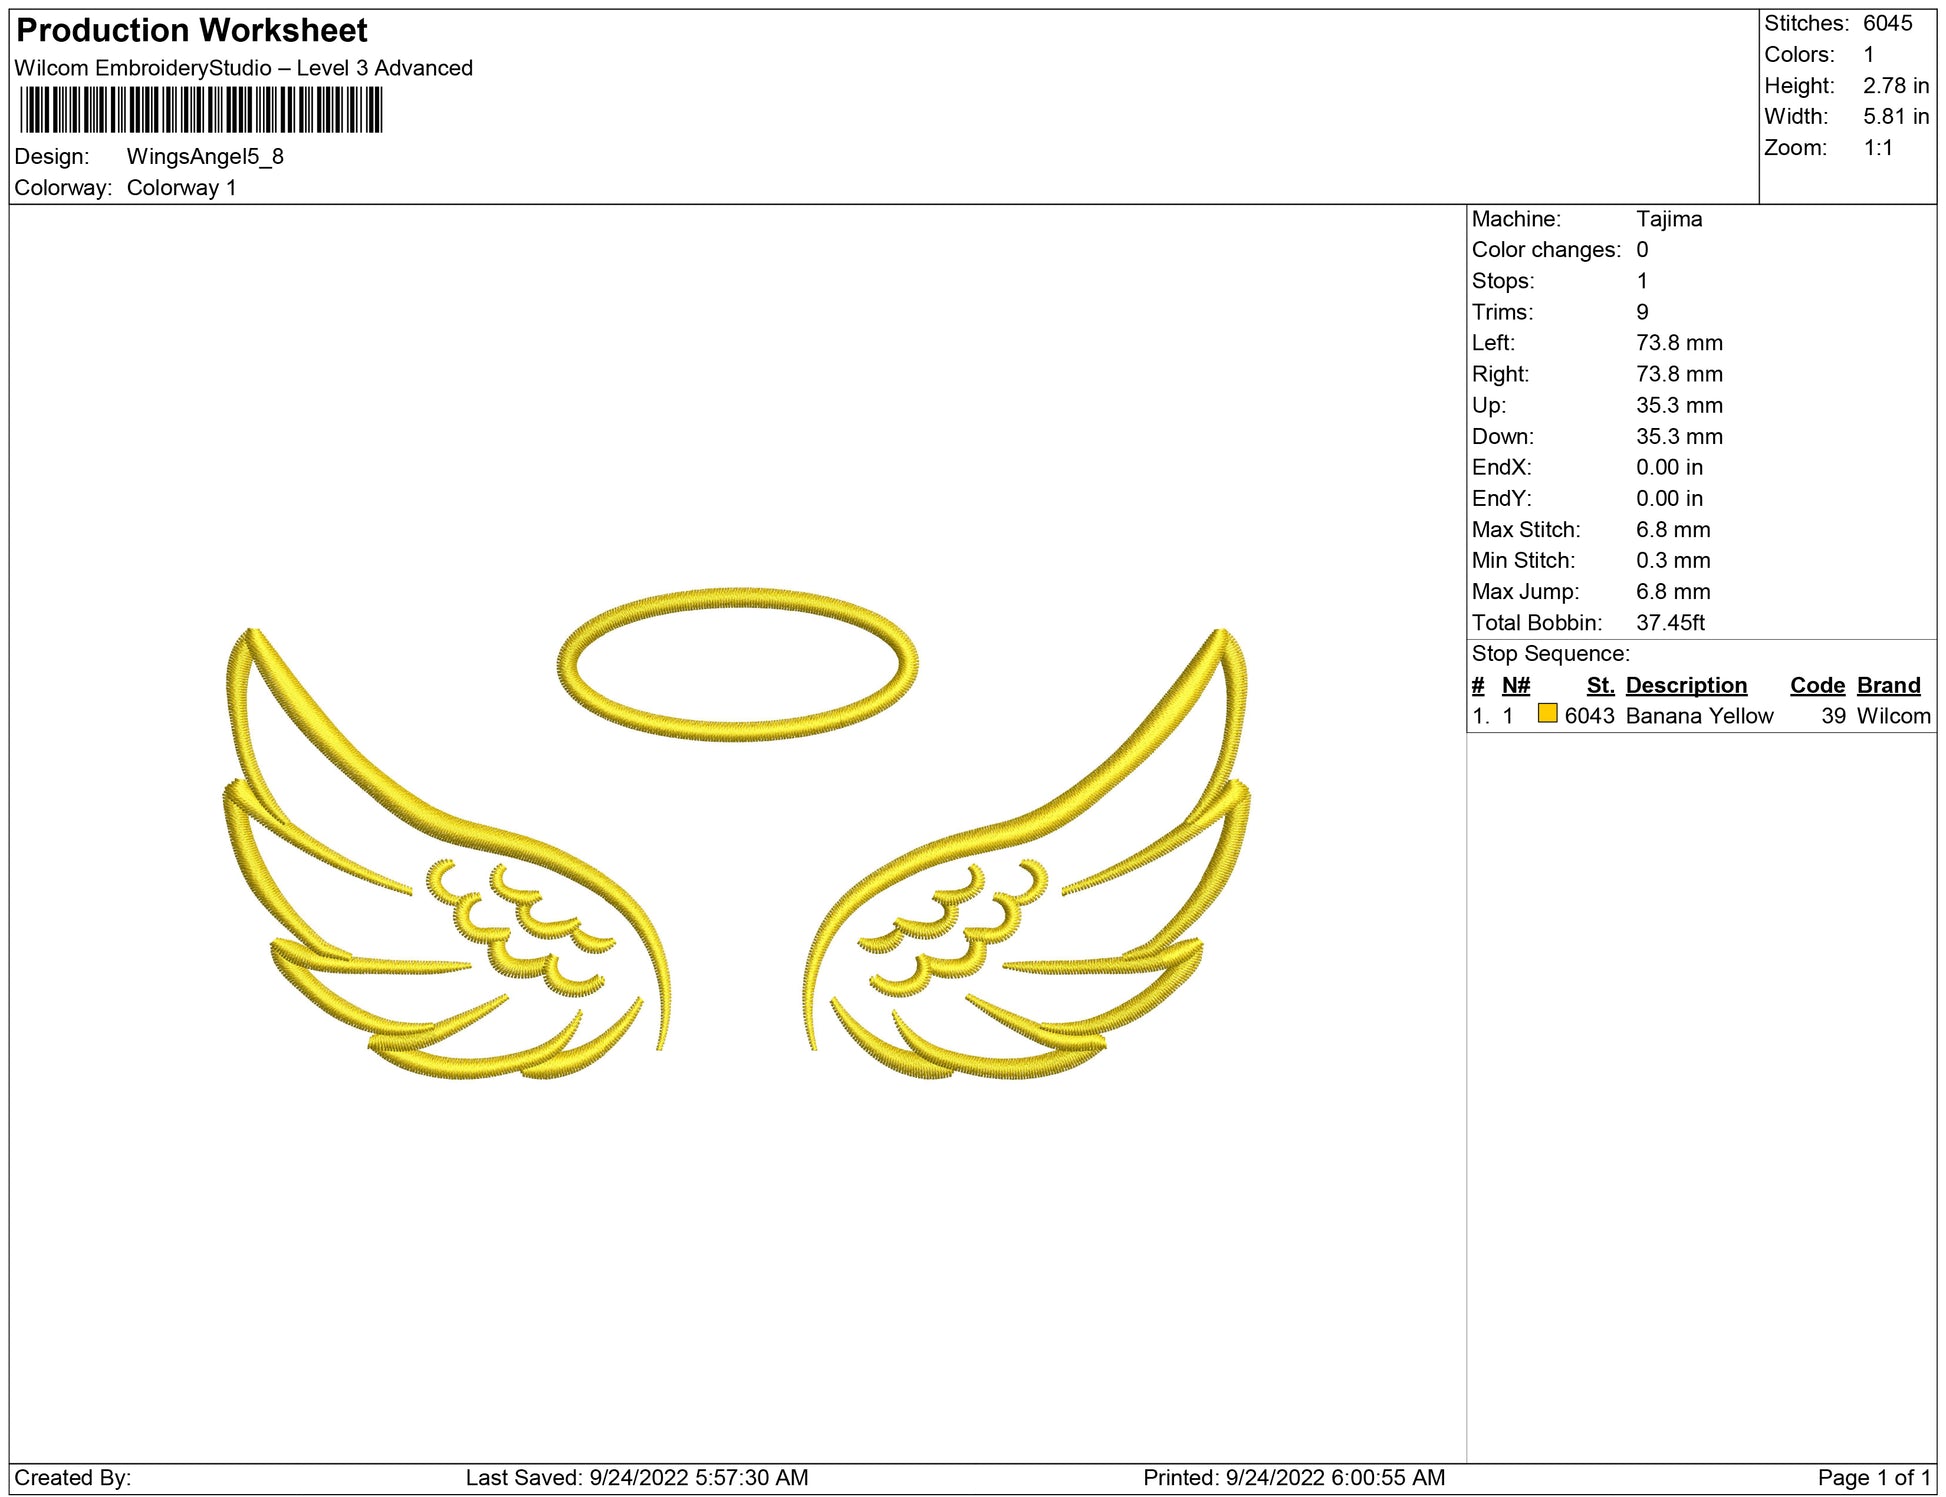The width and height of the screenshot is (1946, 1497).
Task: Click the barcode under the studio title
Action: pos(201,110)
